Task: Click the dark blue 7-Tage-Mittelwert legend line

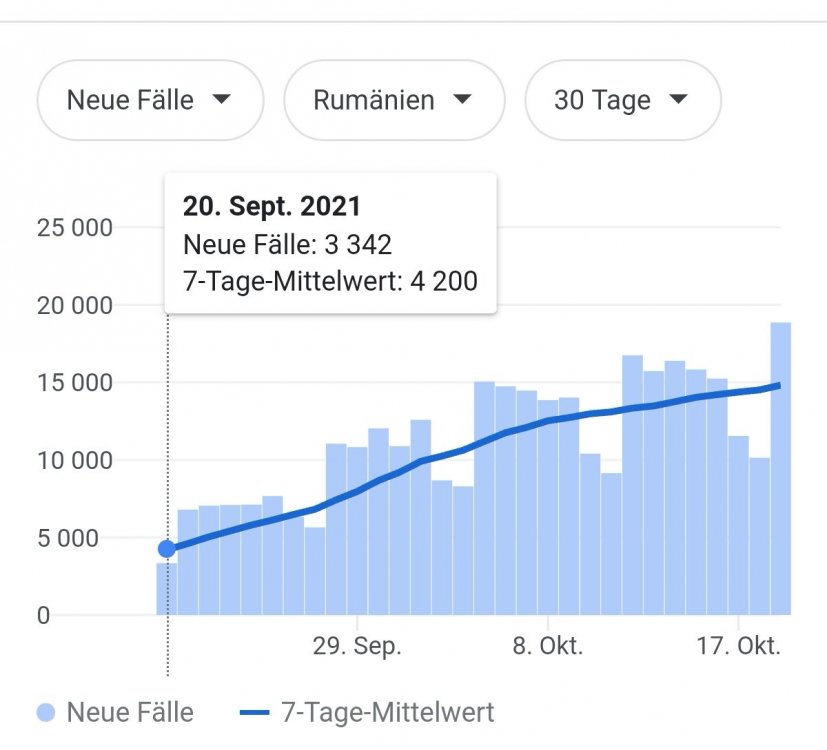Action: [254, 713]
